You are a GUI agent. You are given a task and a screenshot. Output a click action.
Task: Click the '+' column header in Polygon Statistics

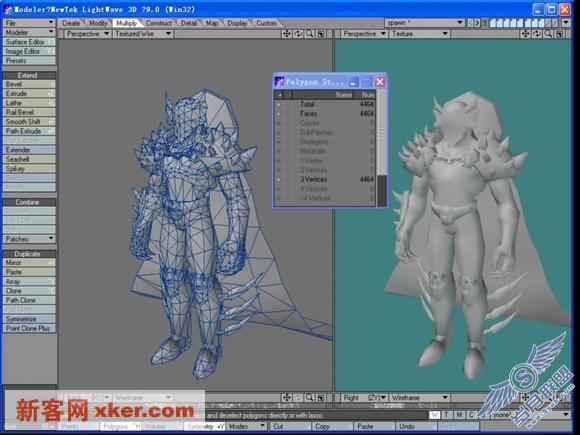(280, 95)
